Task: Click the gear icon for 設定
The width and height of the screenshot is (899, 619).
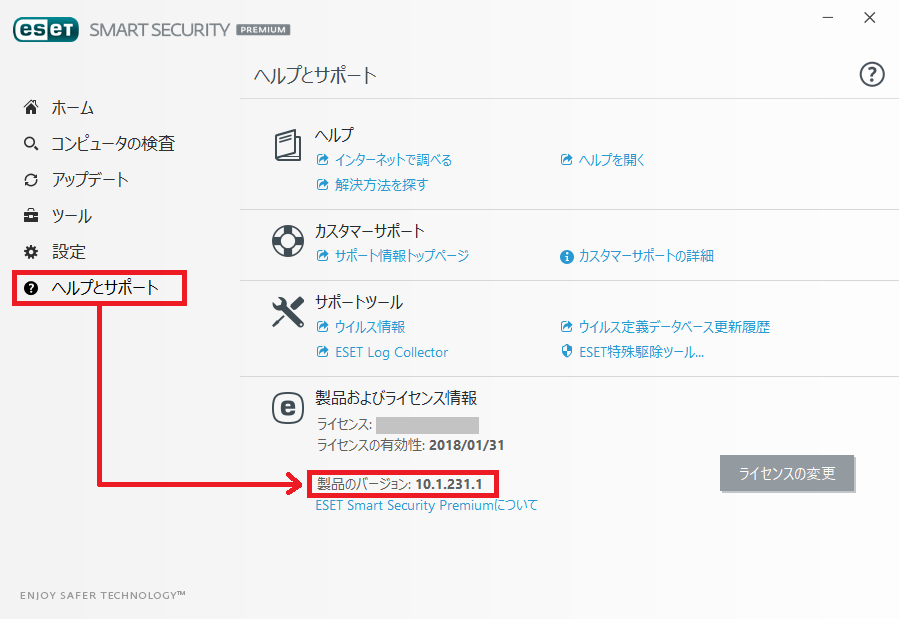Action: tap(31, 252)
